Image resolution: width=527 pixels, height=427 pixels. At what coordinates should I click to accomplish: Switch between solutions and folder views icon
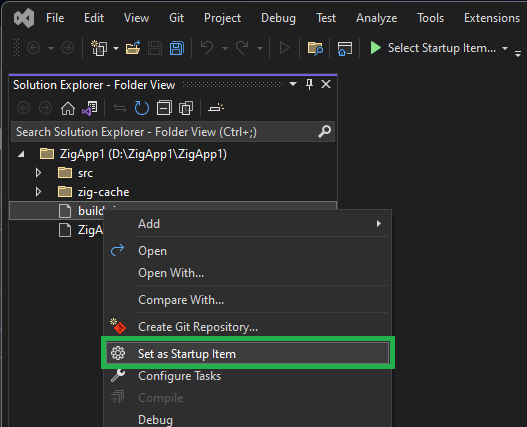pyautogui.click(x=90, y=108)
